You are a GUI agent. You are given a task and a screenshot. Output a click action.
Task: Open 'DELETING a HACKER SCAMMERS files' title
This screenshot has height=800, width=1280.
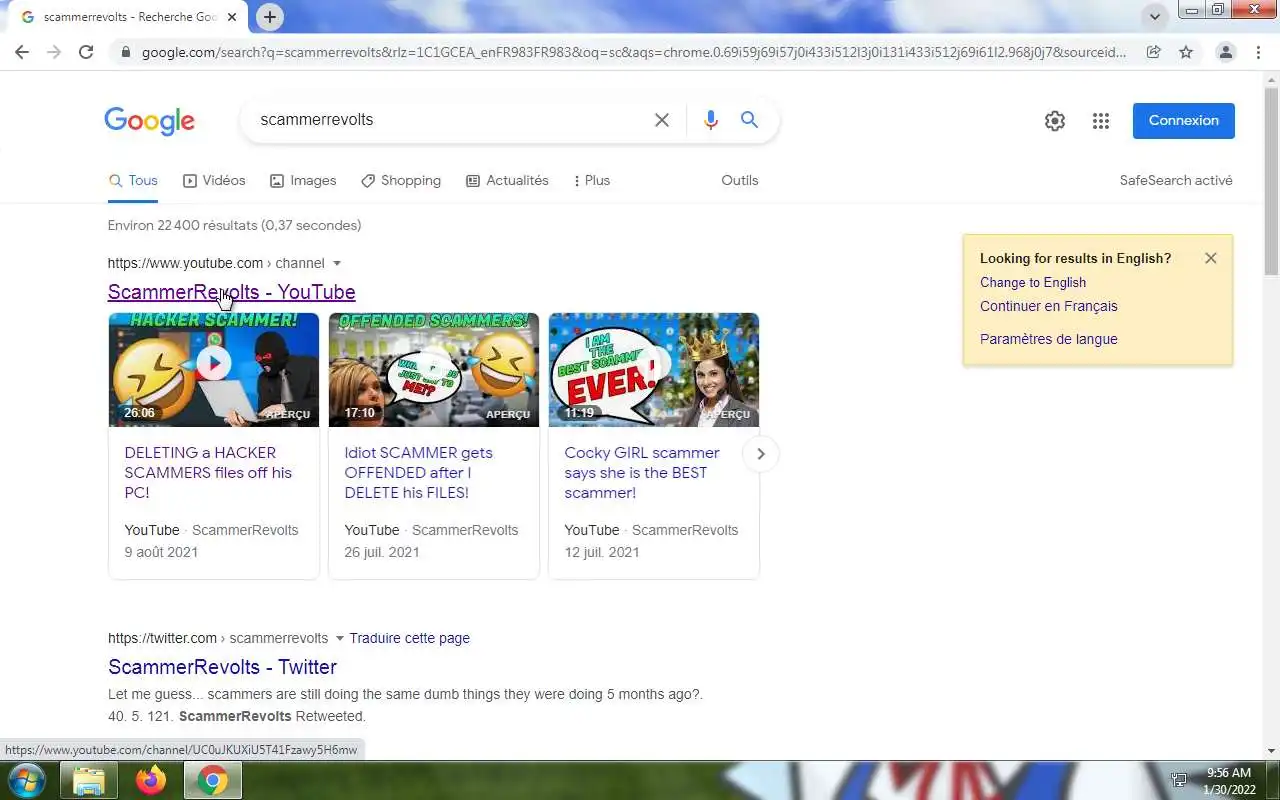coord(208,473)
